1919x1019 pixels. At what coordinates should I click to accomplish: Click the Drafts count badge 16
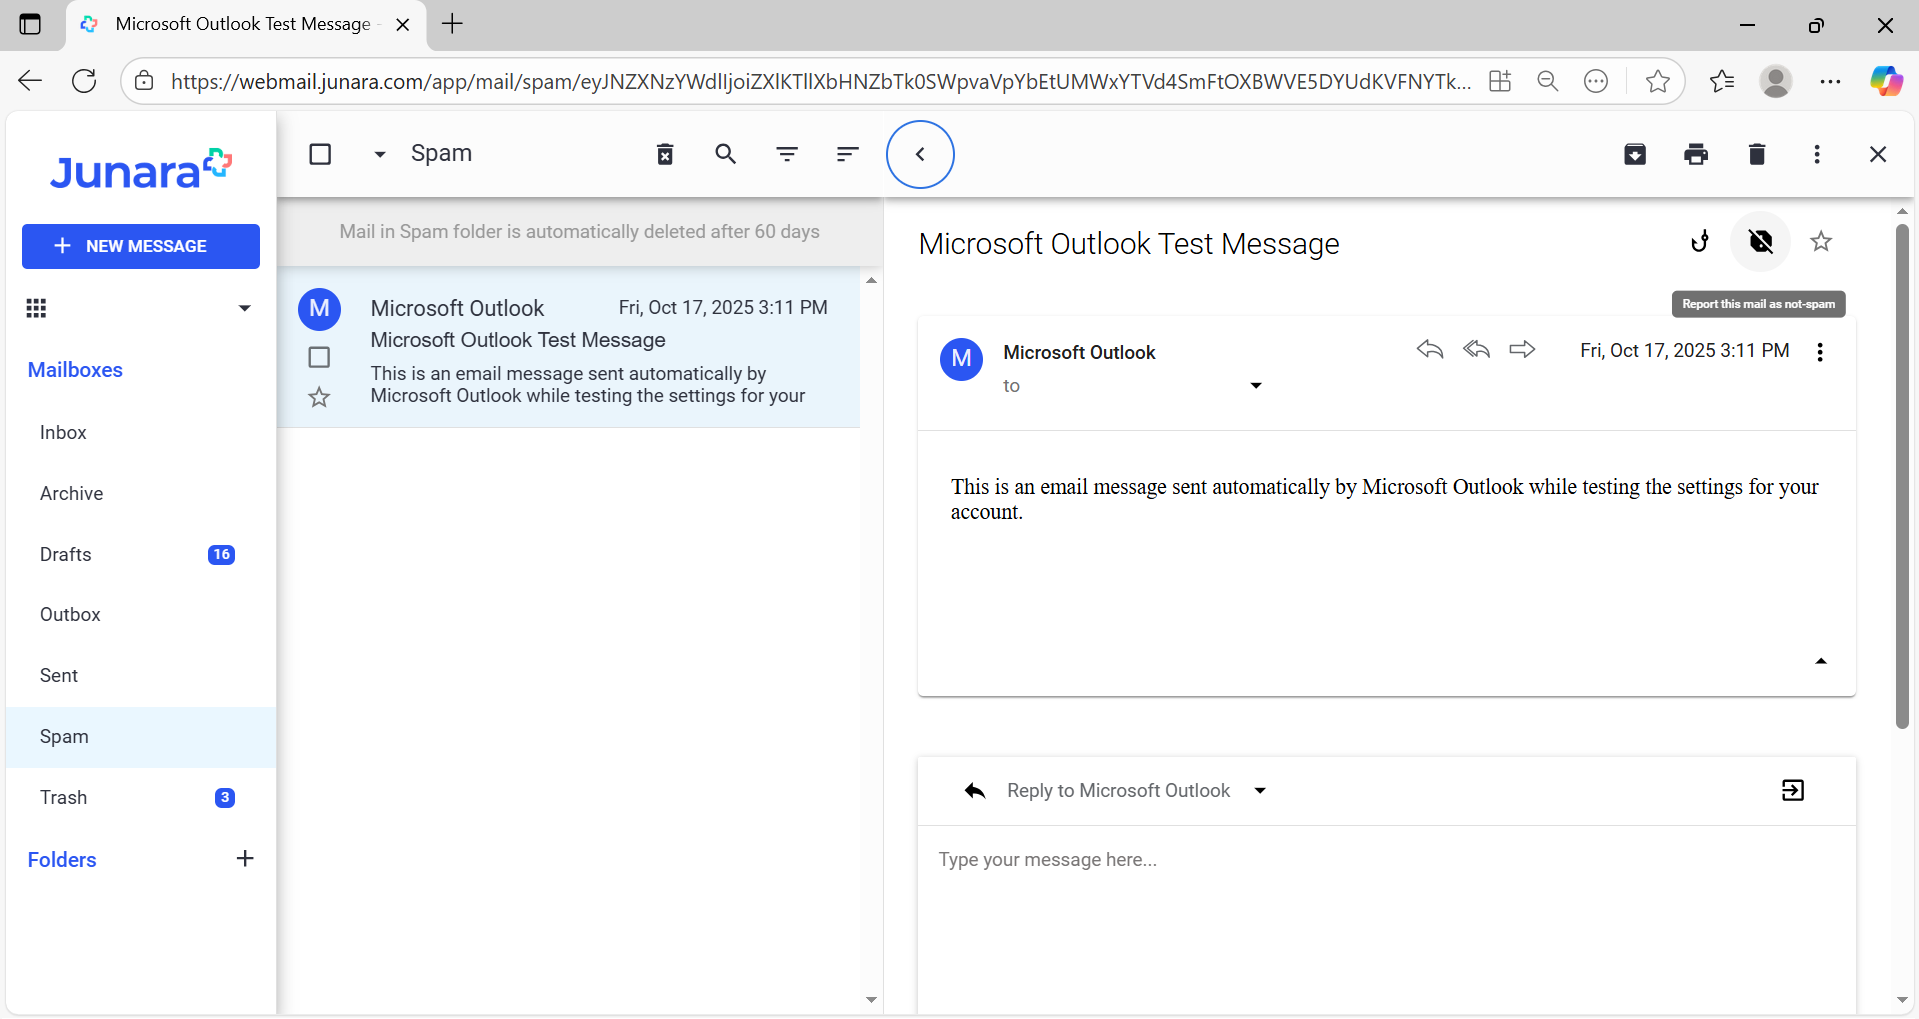click(221, 554)
